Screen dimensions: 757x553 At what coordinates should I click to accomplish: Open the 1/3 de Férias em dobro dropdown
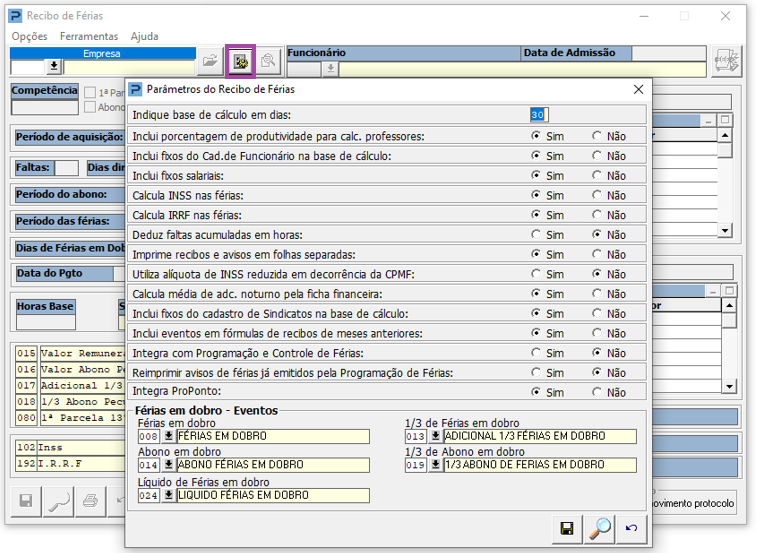point(435,436)
